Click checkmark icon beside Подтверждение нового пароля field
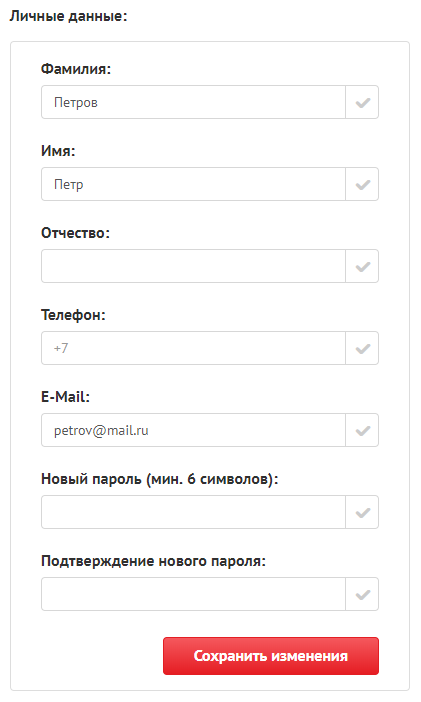The width and height of the screenshot is (421, 702). pyautogui.click(x=362, y=595)
